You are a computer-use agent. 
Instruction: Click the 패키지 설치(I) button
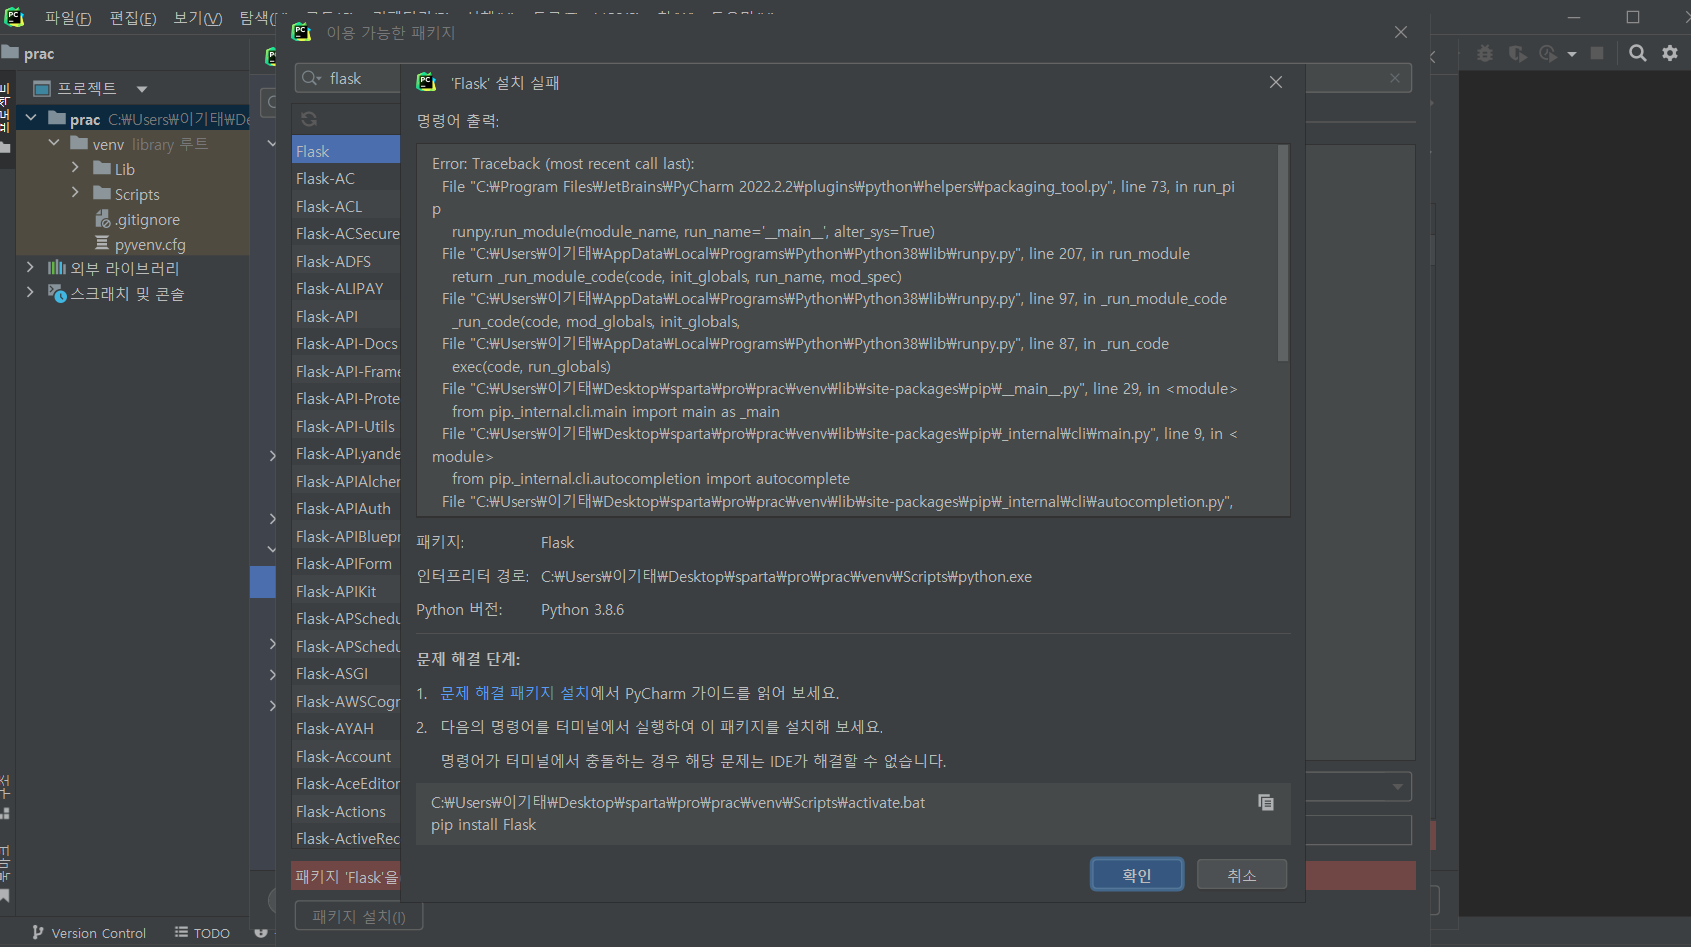[x=359, y=916]
